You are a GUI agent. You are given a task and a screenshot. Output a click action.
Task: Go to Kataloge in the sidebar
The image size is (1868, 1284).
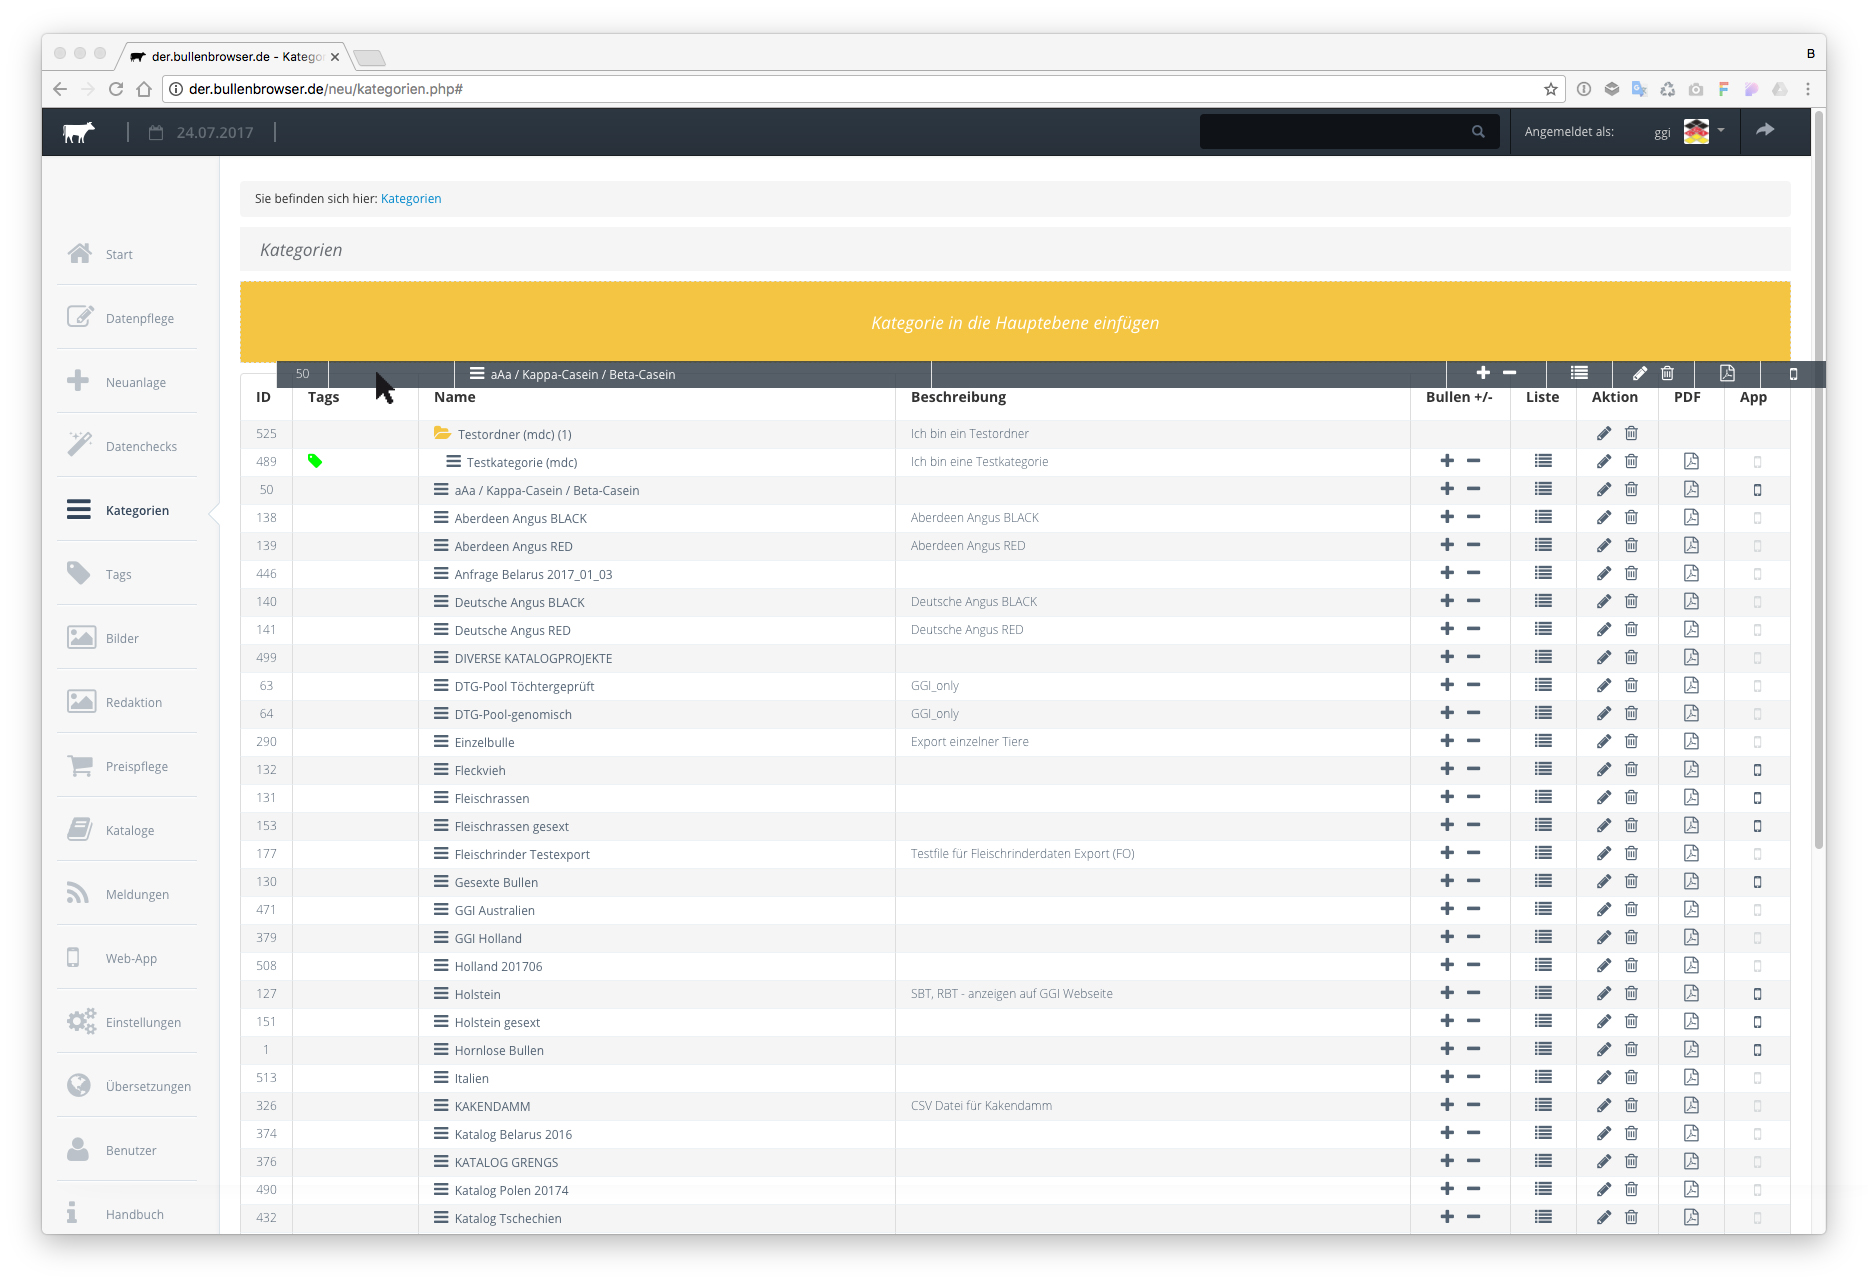(128, 830)
